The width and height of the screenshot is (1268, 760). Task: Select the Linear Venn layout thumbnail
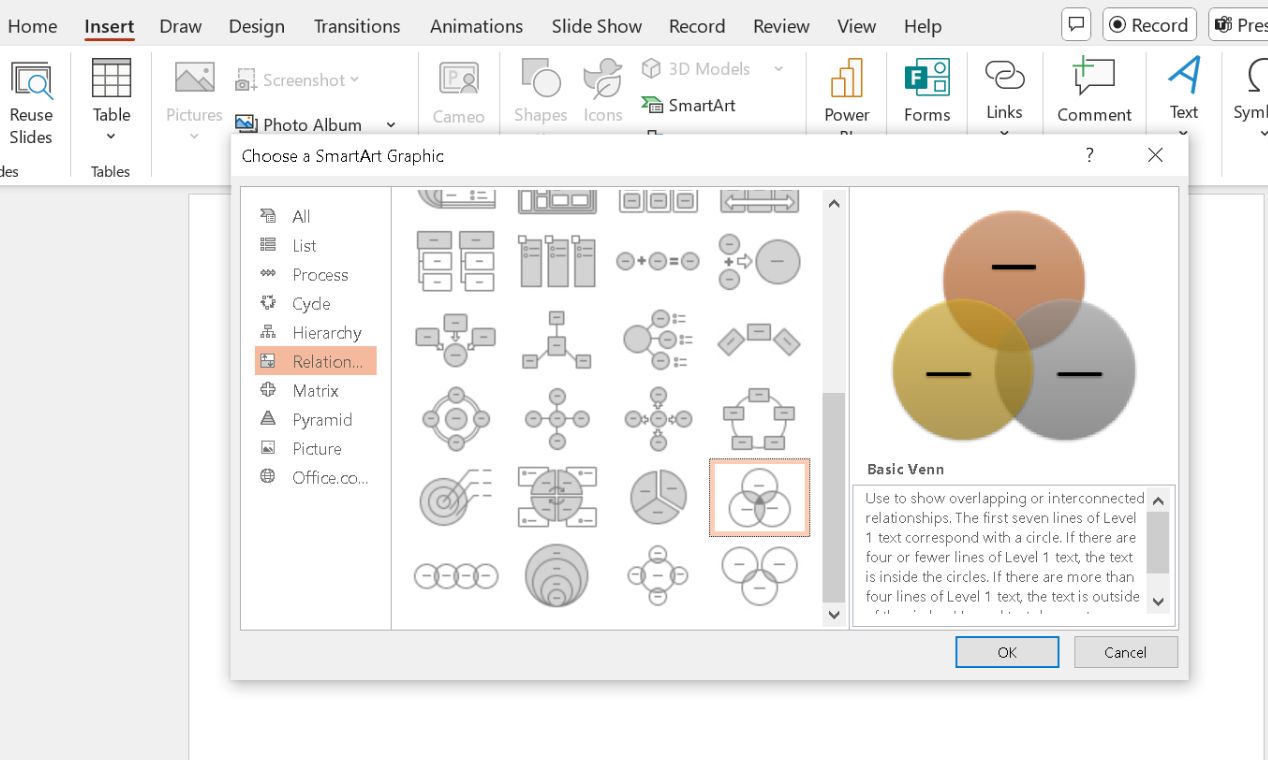coord(456,576)
